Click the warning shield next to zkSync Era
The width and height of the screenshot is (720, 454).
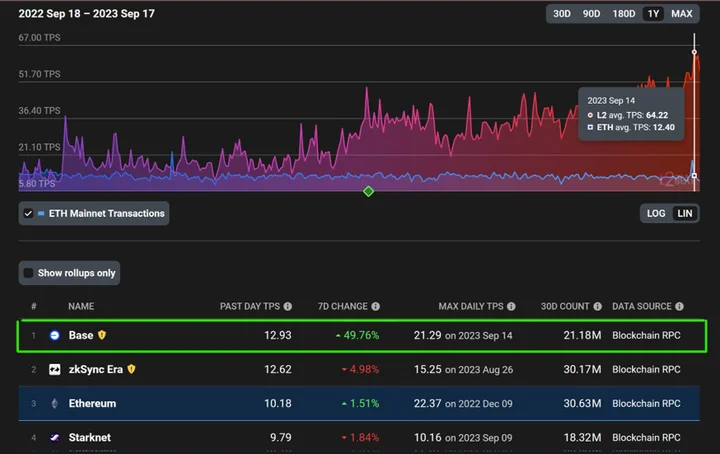coord(131,369)
